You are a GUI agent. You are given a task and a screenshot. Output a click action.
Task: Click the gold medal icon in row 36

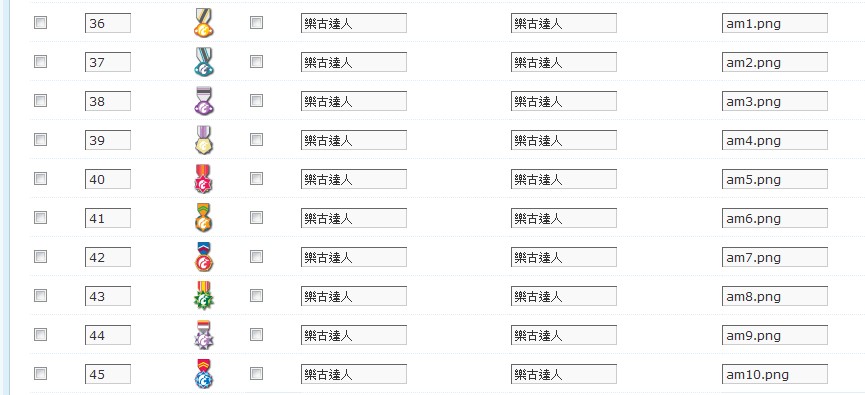[x=204, y=23]
